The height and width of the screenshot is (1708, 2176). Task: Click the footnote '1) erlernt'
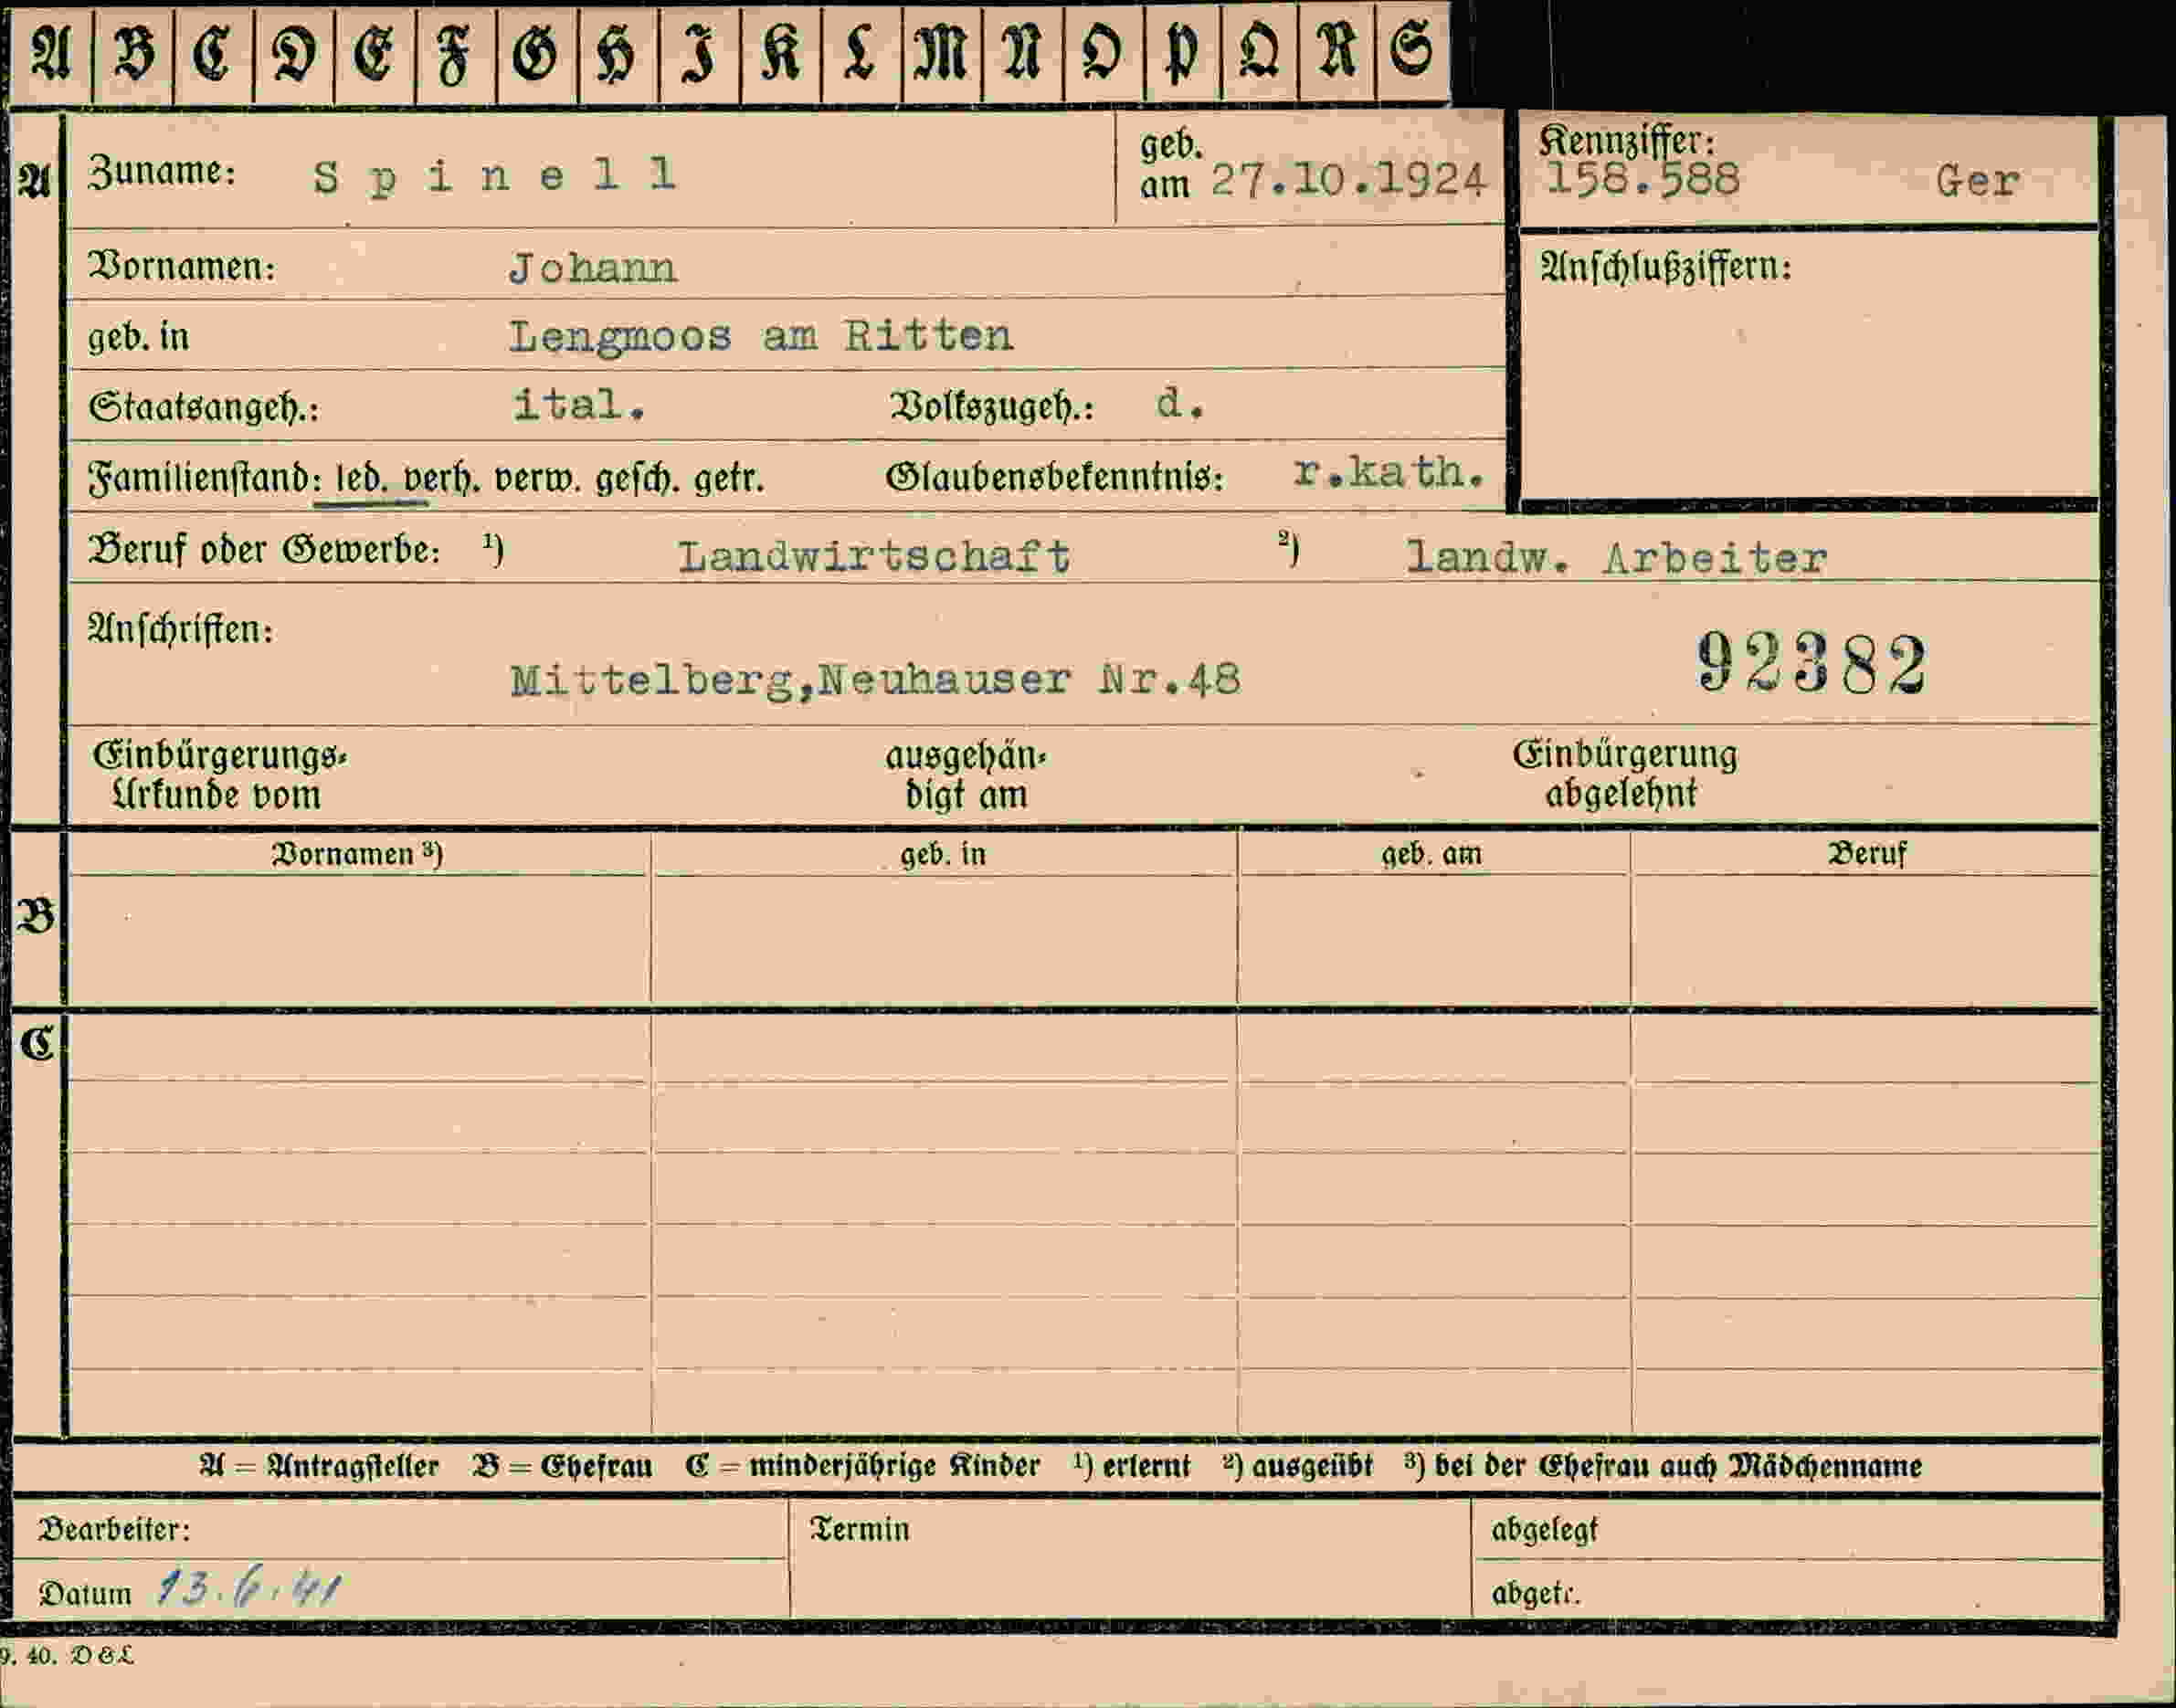click(1131, 1466)
